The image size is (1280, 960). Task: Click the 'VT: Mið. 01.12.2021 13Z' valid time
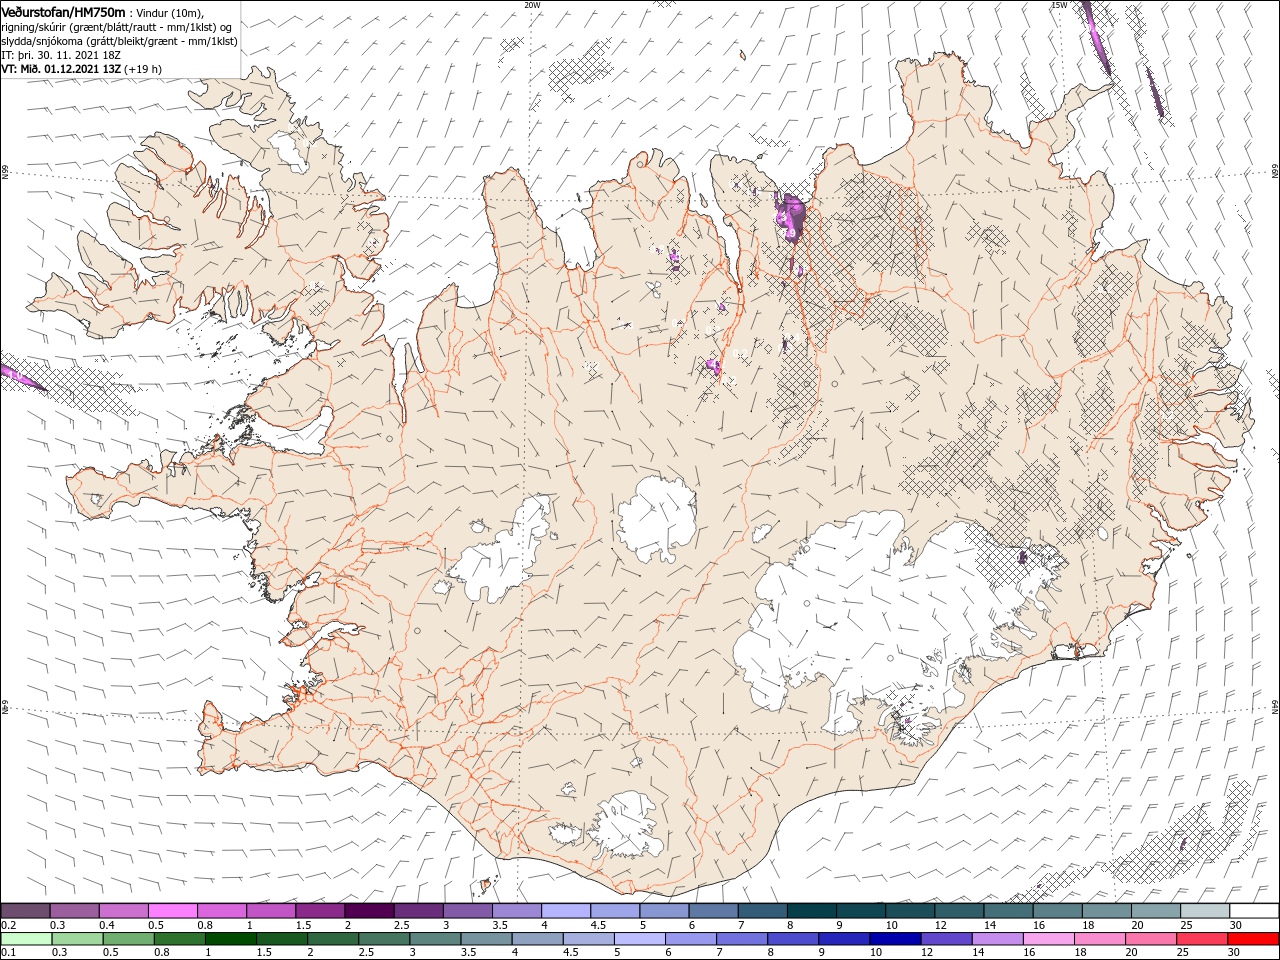point(61,69)
